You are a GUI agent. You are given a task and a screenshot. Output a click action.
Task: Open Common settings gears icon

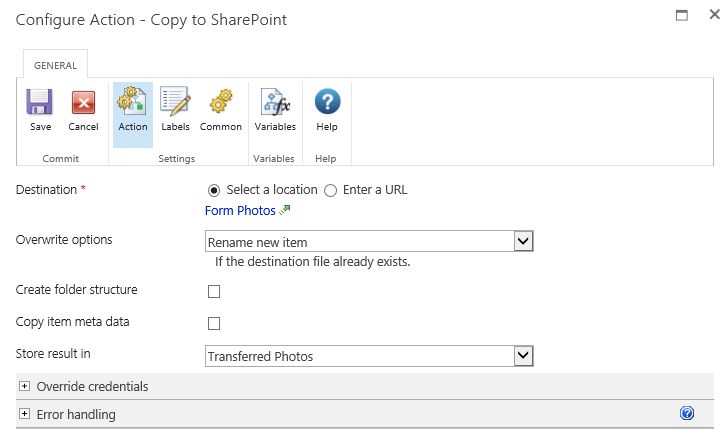point(221,101)
